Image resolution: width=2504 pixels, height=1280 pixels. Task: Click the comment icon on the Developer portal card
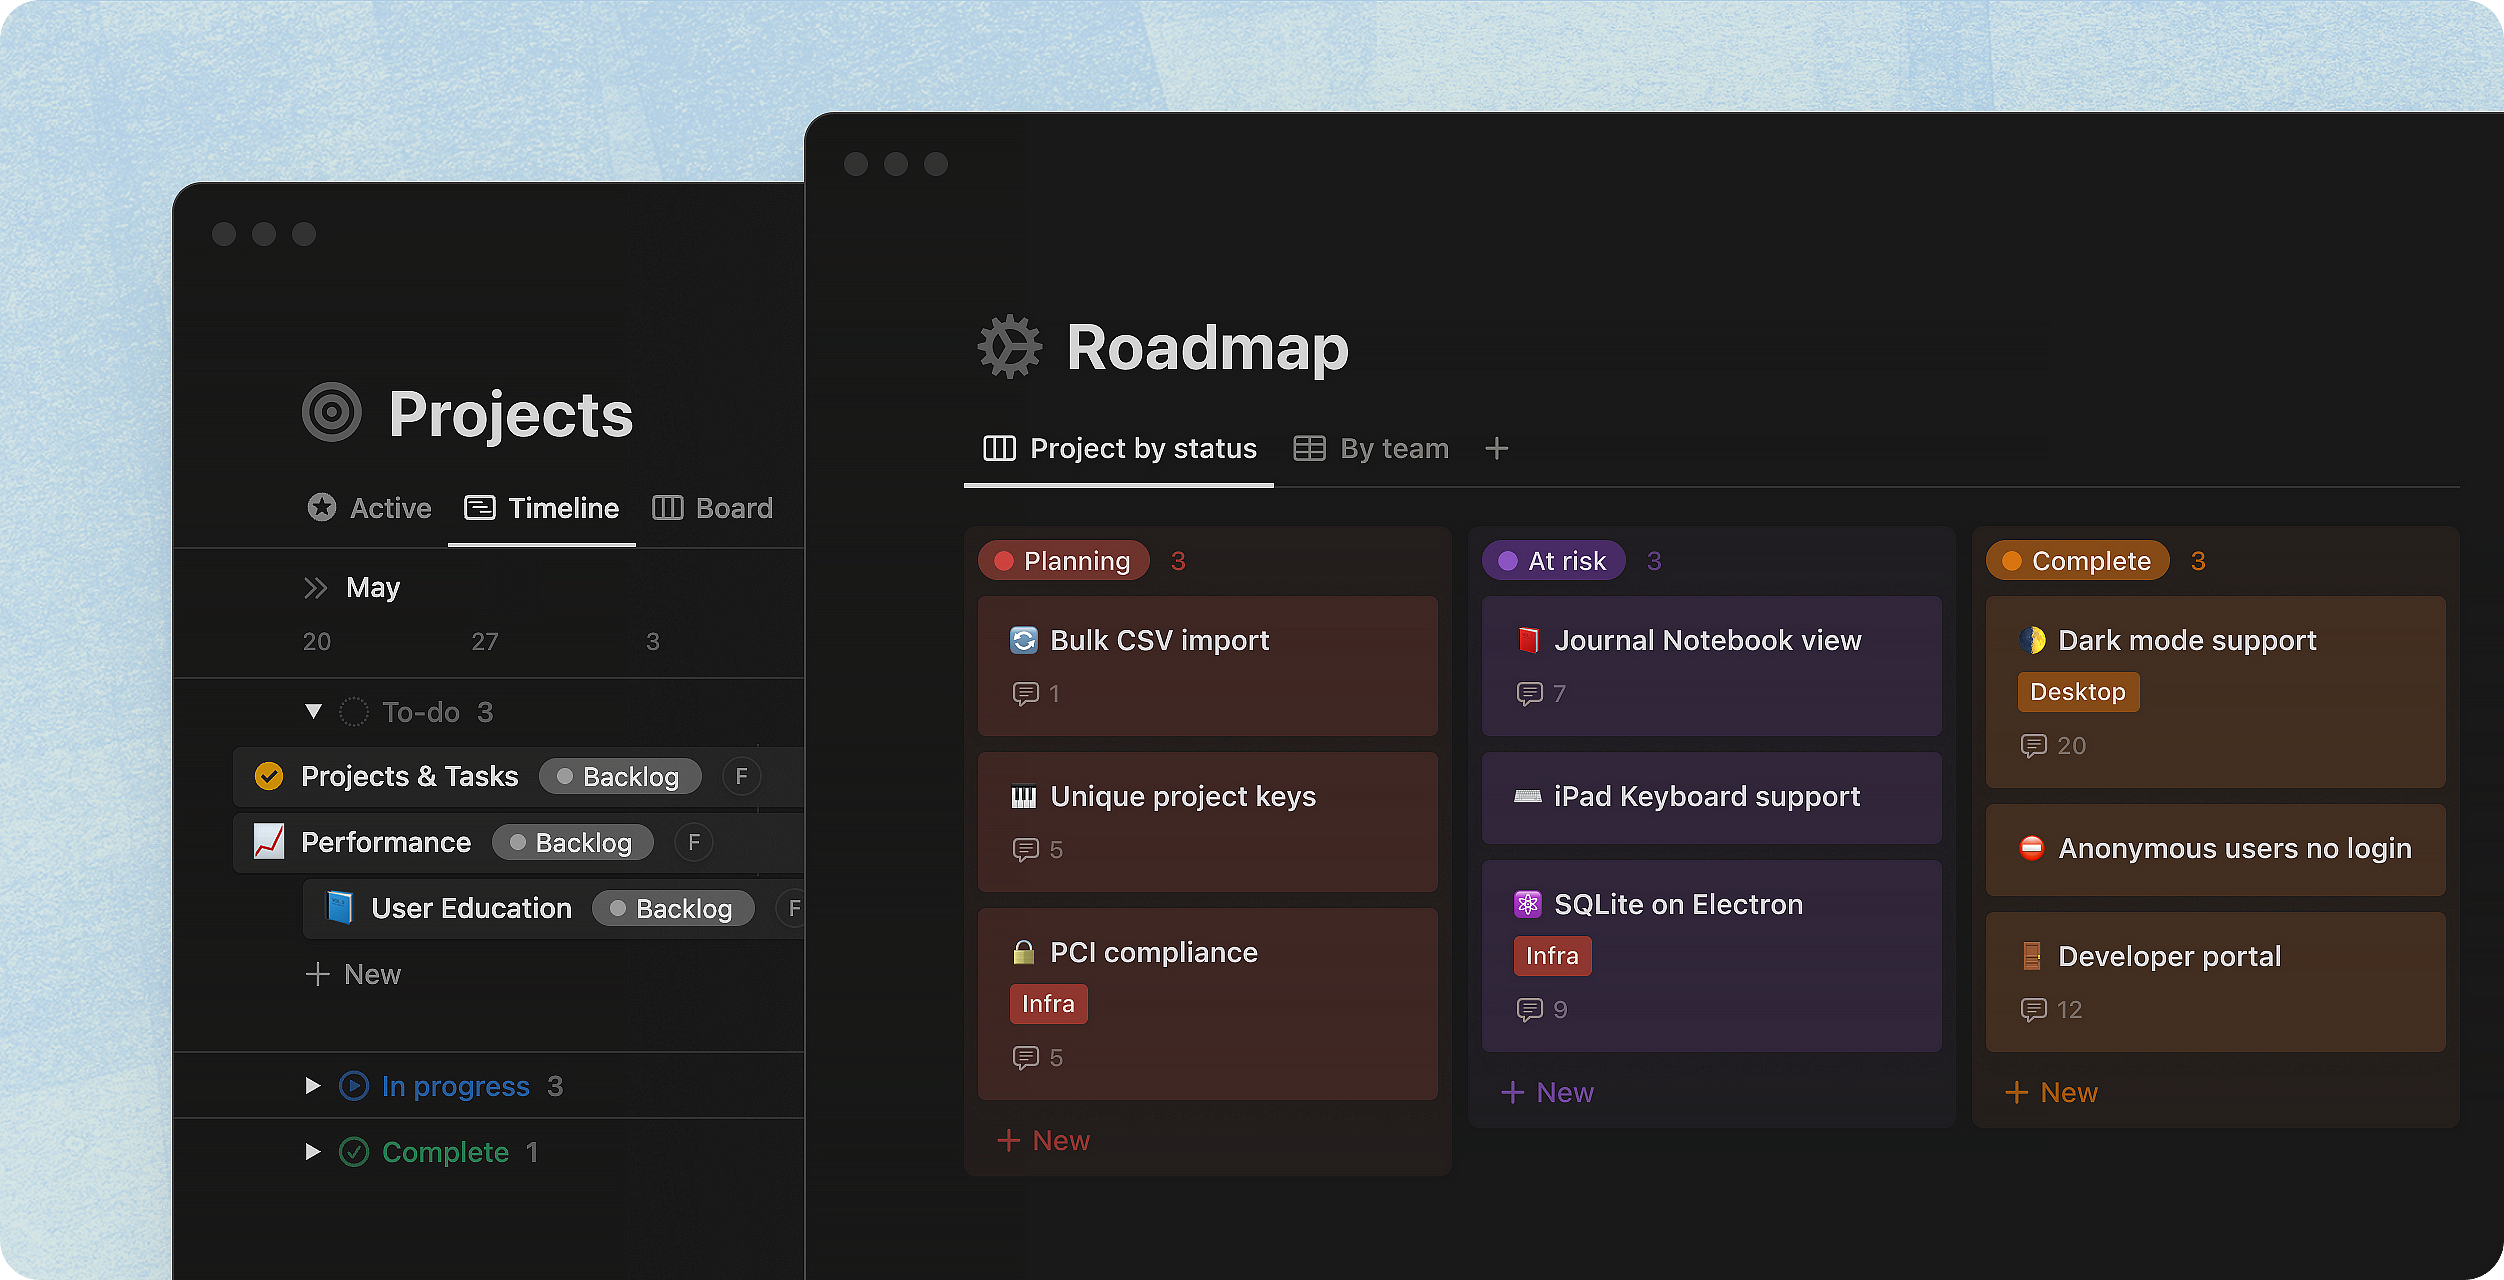2033,1009
